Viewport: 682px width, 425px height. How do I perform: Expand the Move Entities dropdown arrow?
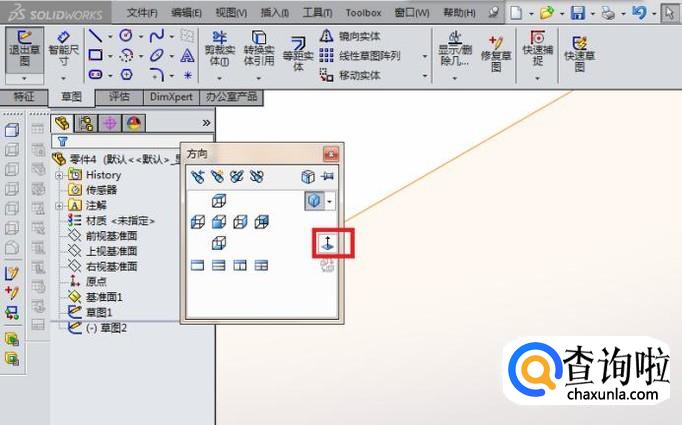(x=425, y=76)
